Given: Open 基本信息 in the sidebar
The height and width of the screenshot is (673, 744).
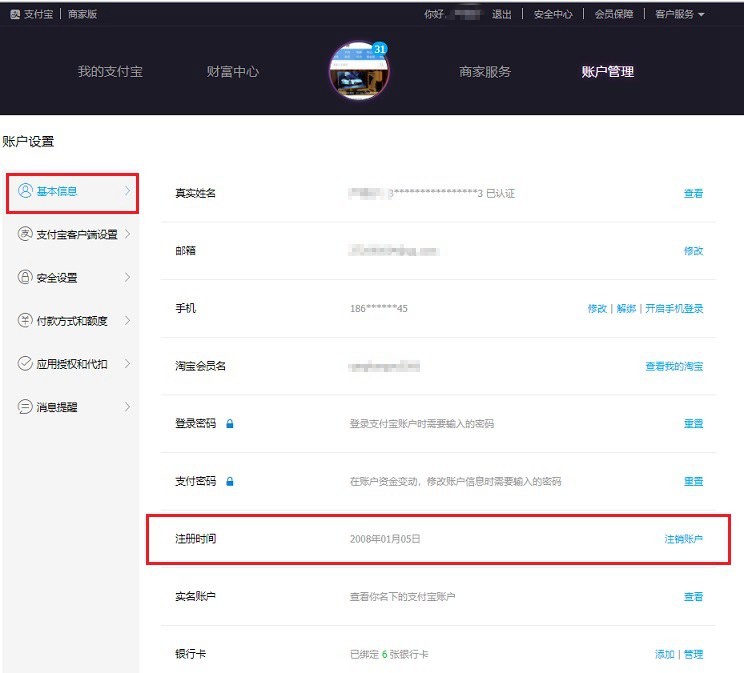Looking at the screenshot, I should tap(73, 193).
